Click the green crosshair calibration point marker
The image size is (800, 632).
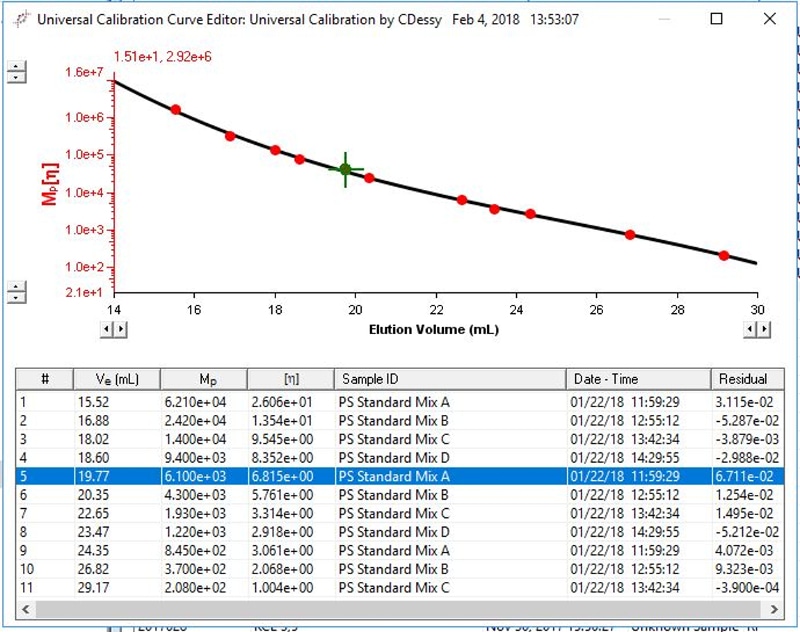pos(345,170)
